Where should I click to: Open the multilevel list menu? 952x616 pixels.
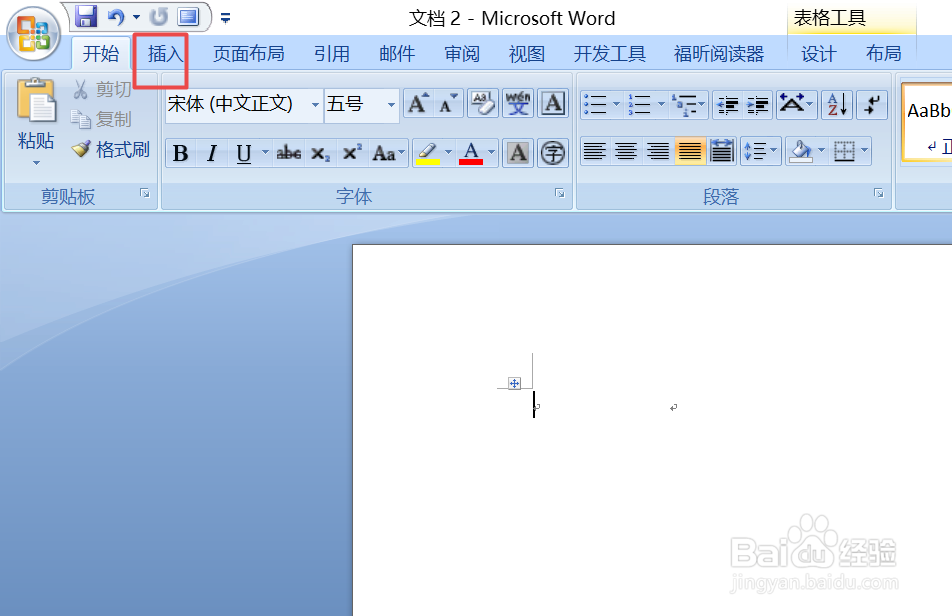click(688, 104)
